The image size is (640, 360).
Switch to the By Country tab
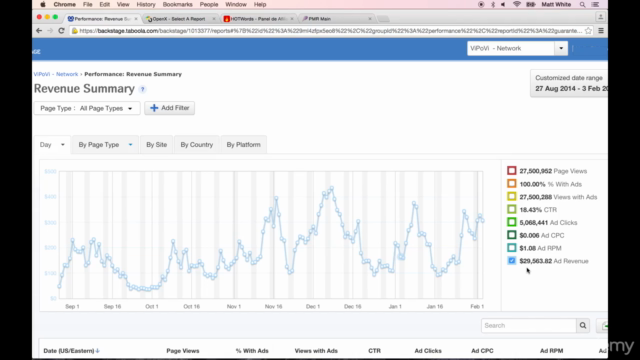pos(197,144)
